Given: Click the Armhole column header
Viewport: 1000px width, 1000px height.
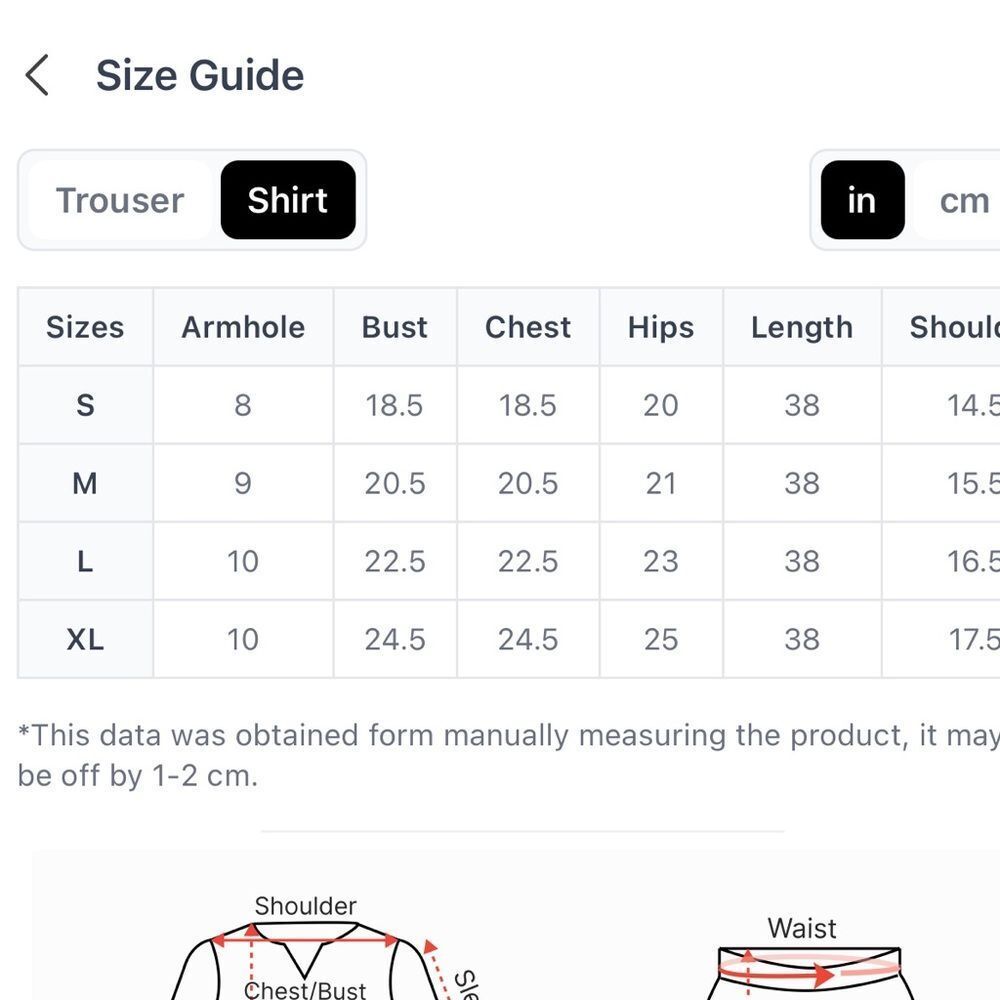Looking at the screenshot, I should [x=243, y=327].
